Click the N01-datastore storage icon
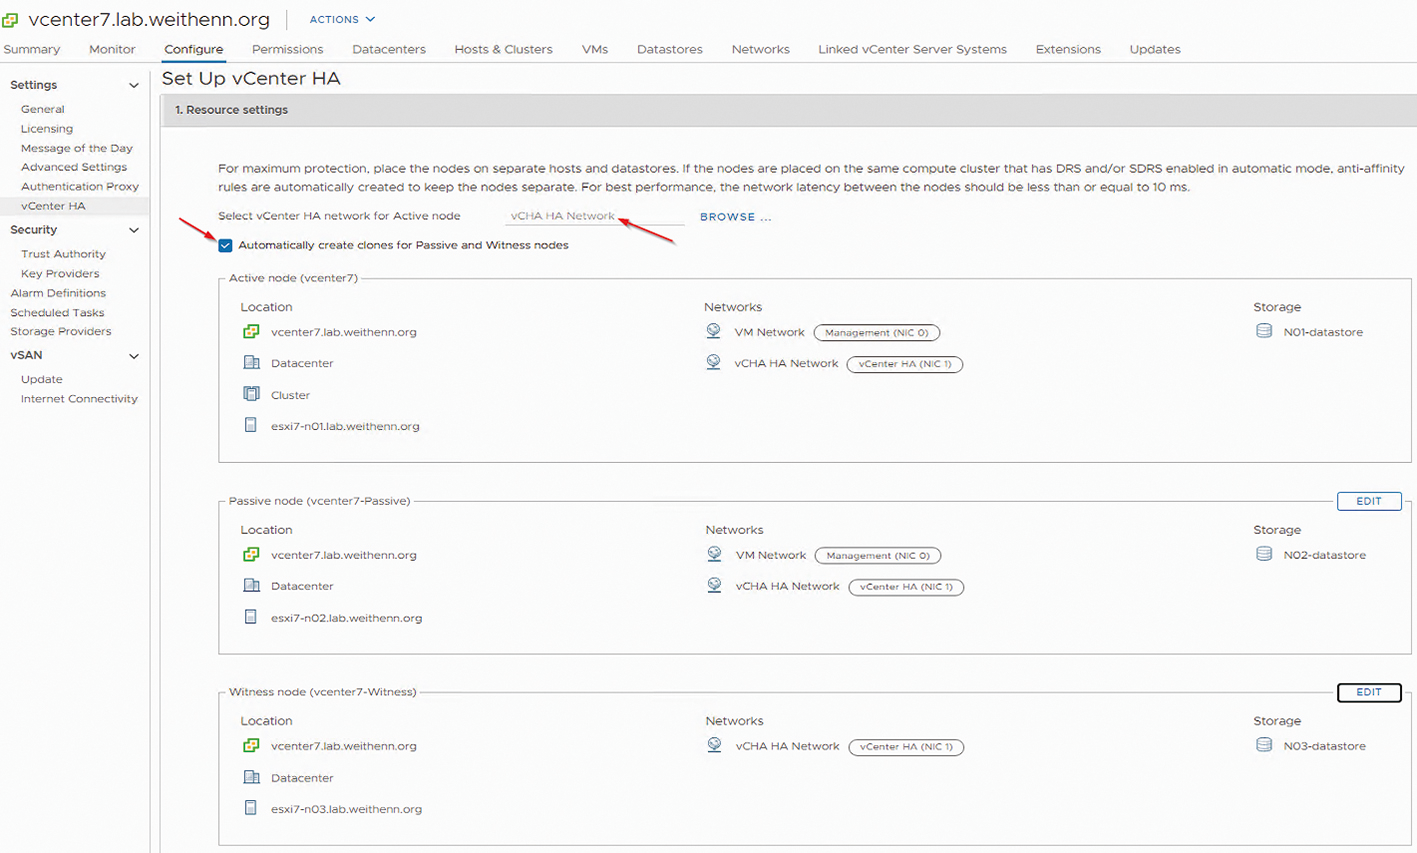This screenshot has height=853, width=1417. [x=1264, y=331]
